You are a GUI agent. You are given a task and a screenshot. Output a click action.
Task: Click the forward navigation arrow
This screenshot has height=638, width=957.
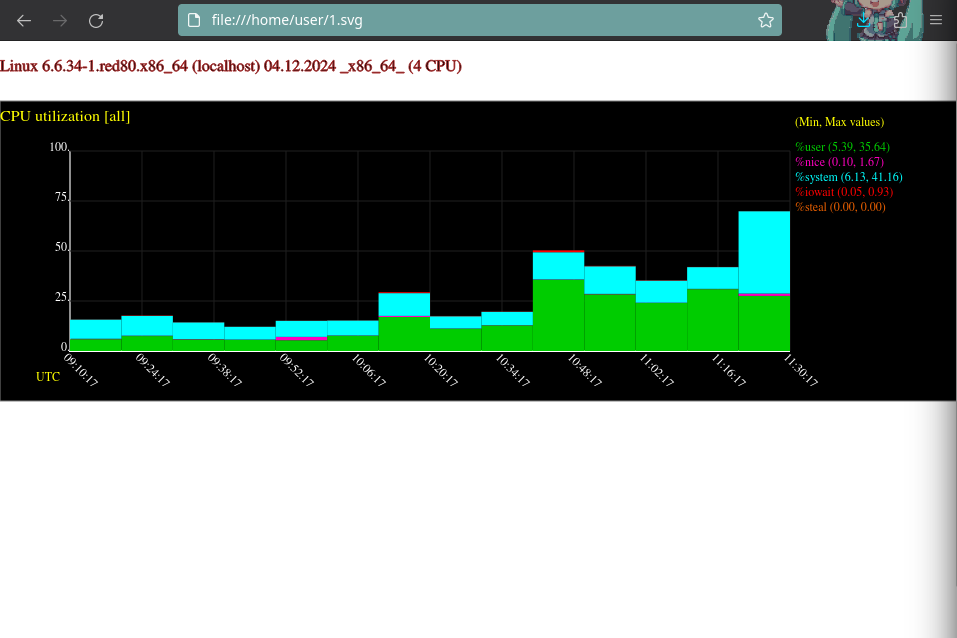60,20
